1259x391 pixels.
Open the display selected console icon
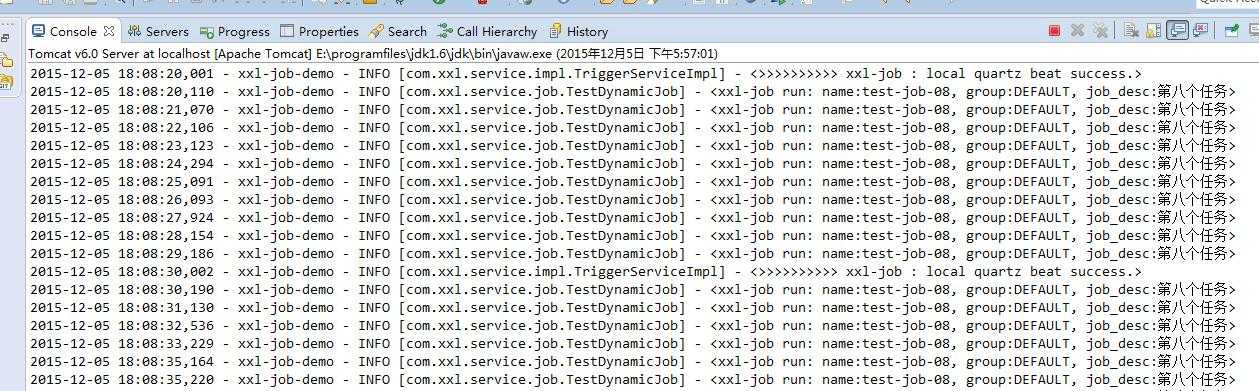[1253, 31]
